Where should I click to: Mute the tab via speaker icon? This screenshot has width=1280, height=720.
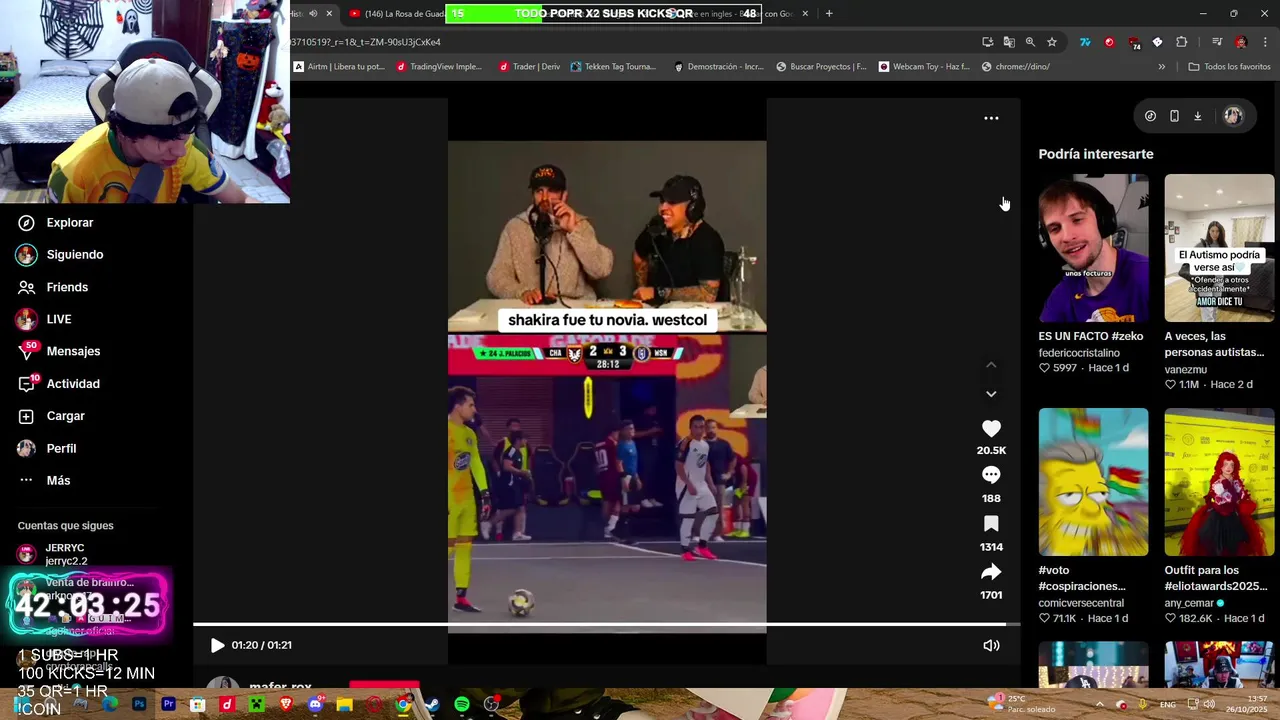point(313,14)
